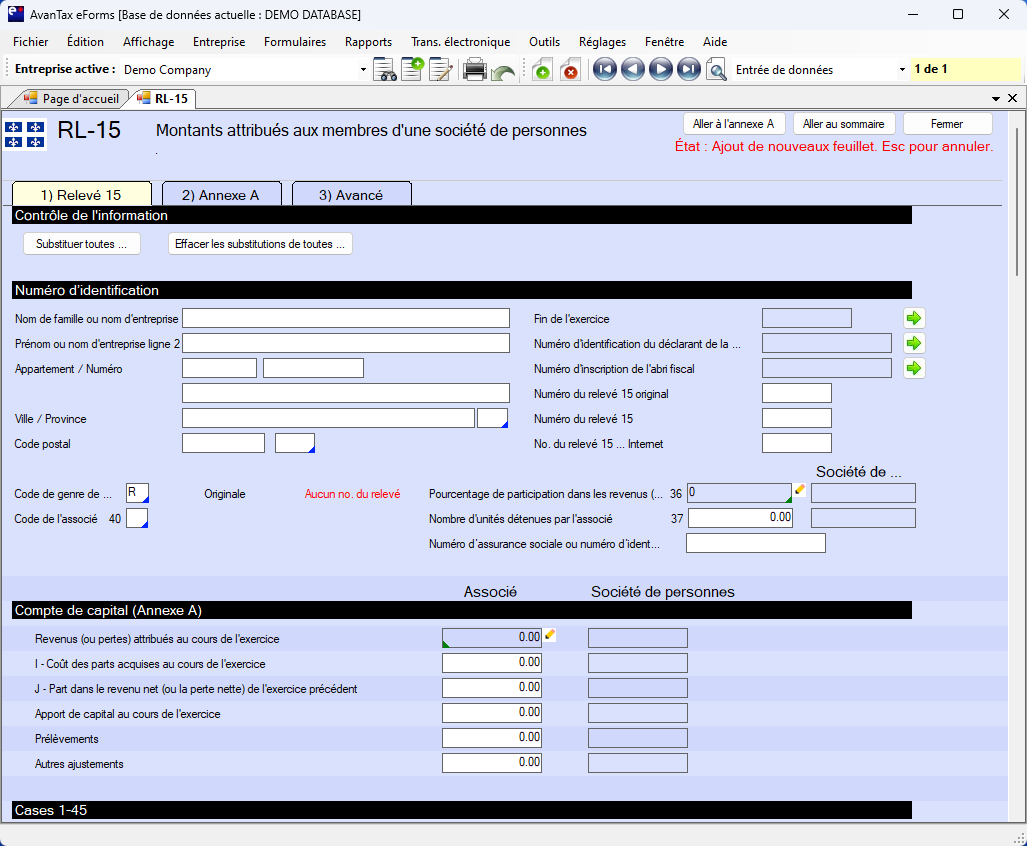Screen dimensions: 1027x846
Task: Click the green undo arrow icon
Action: pos(503,71)
